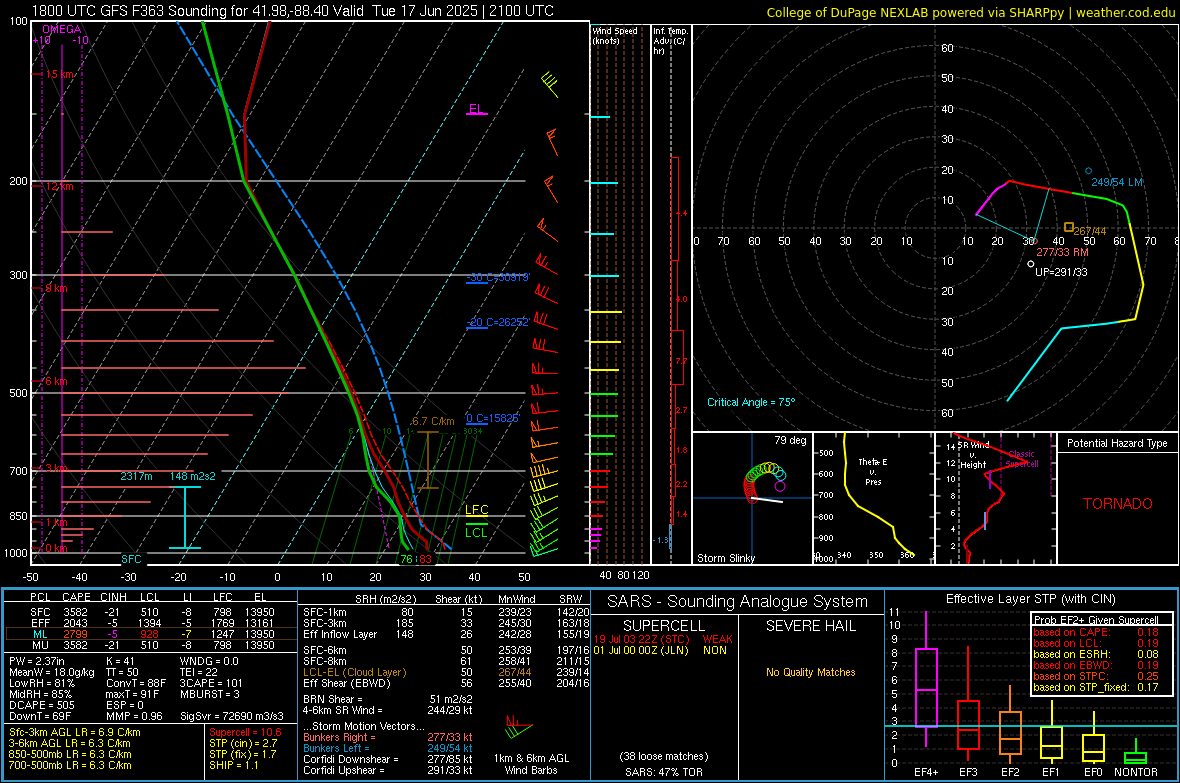The height and width of the screenshot is (783, 1180).
Task: Click the 19 Jul 03 22Z (STC) WEAK analogue
Action: coord(663,638)
